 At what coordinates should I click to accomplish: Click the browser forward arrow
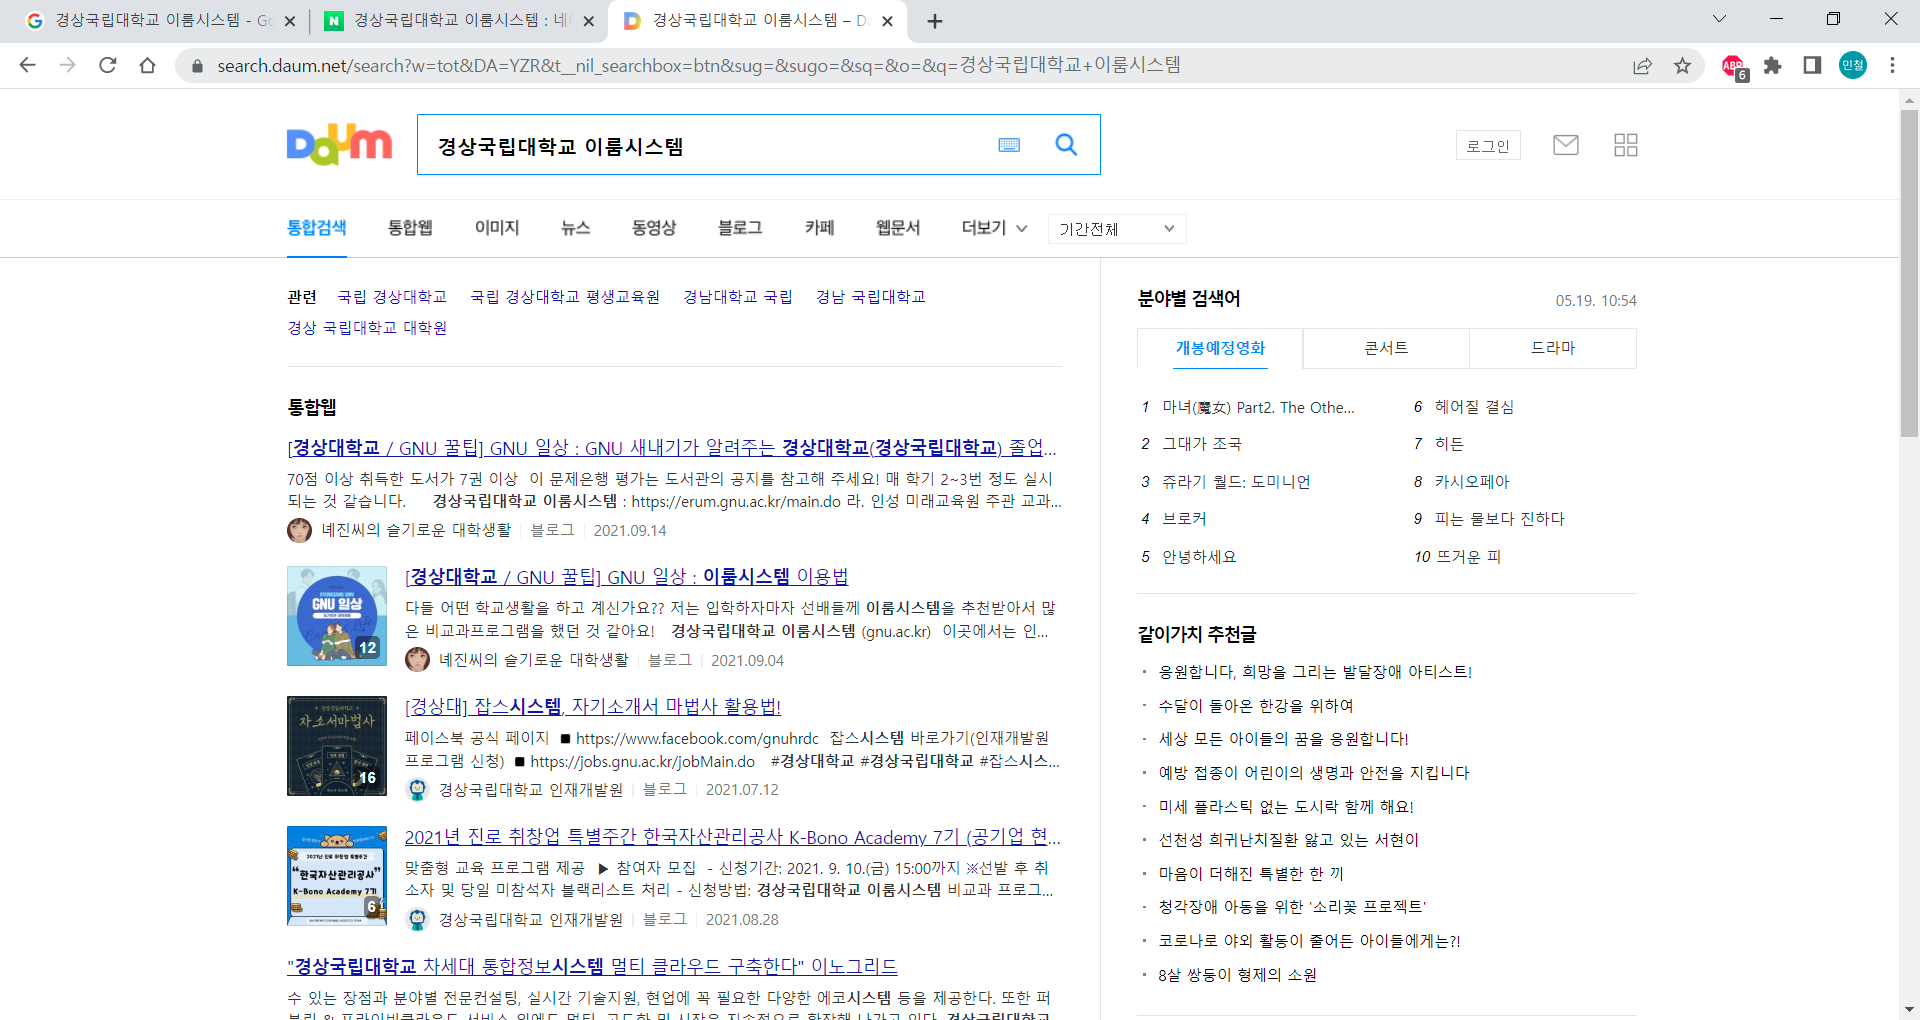coord(67,65)
